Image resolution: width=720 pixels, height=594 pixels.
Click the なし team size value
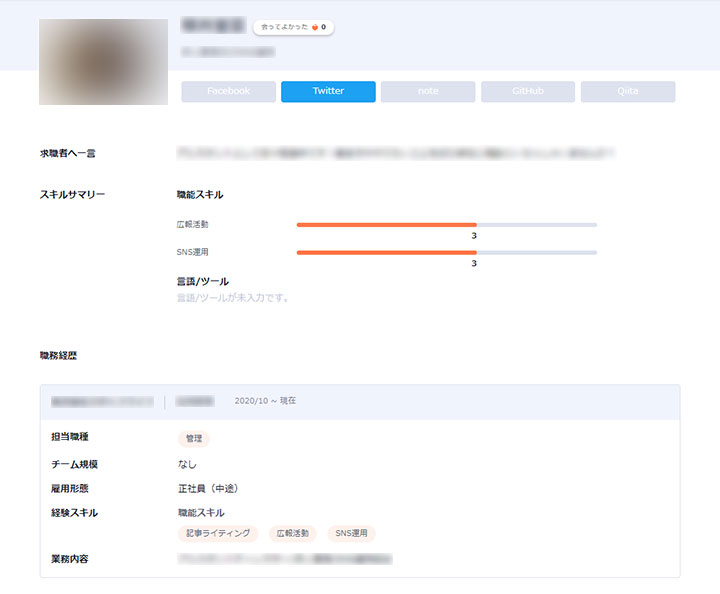click(x=187, y=465)
